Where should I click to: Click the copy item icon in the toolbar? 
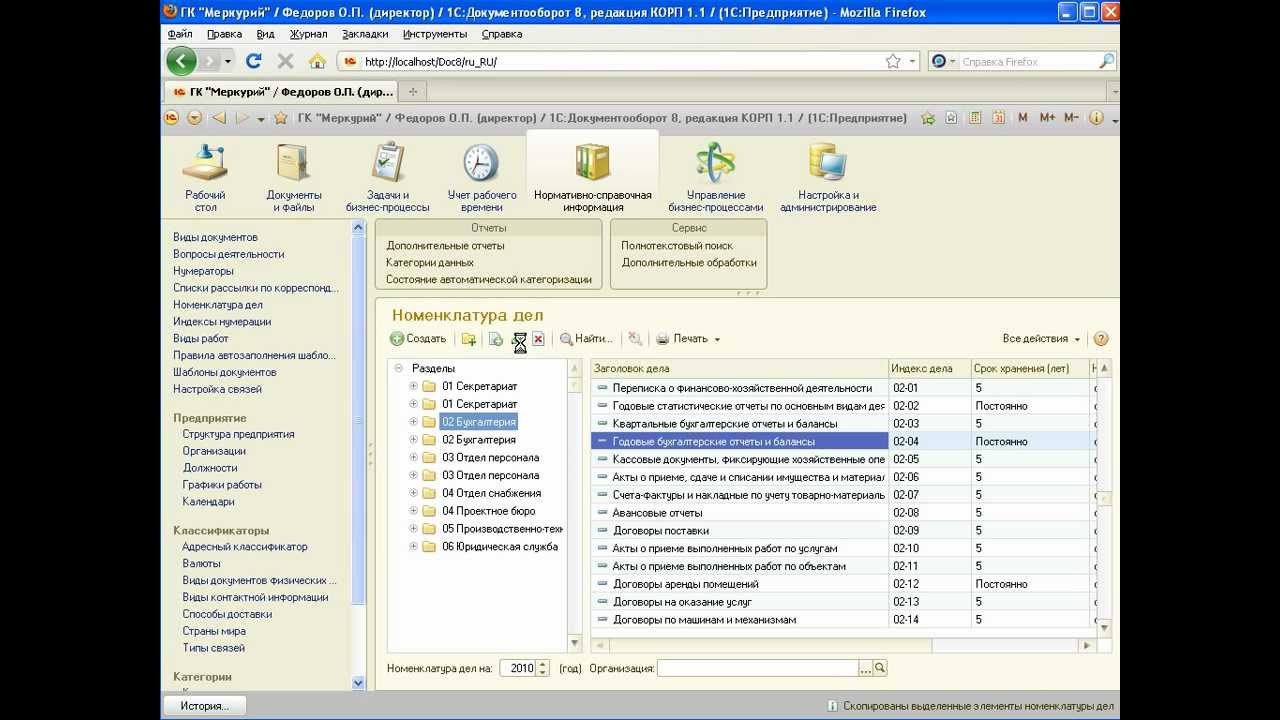tap(495, 339)
